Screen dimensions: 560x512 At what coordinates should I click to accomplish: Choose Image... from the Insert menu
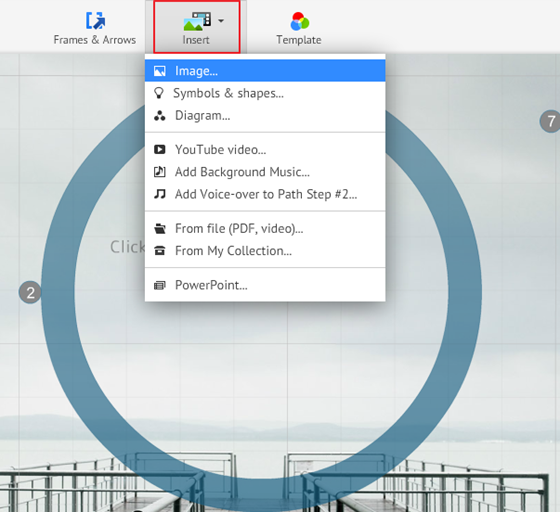[x=265, y=71]
